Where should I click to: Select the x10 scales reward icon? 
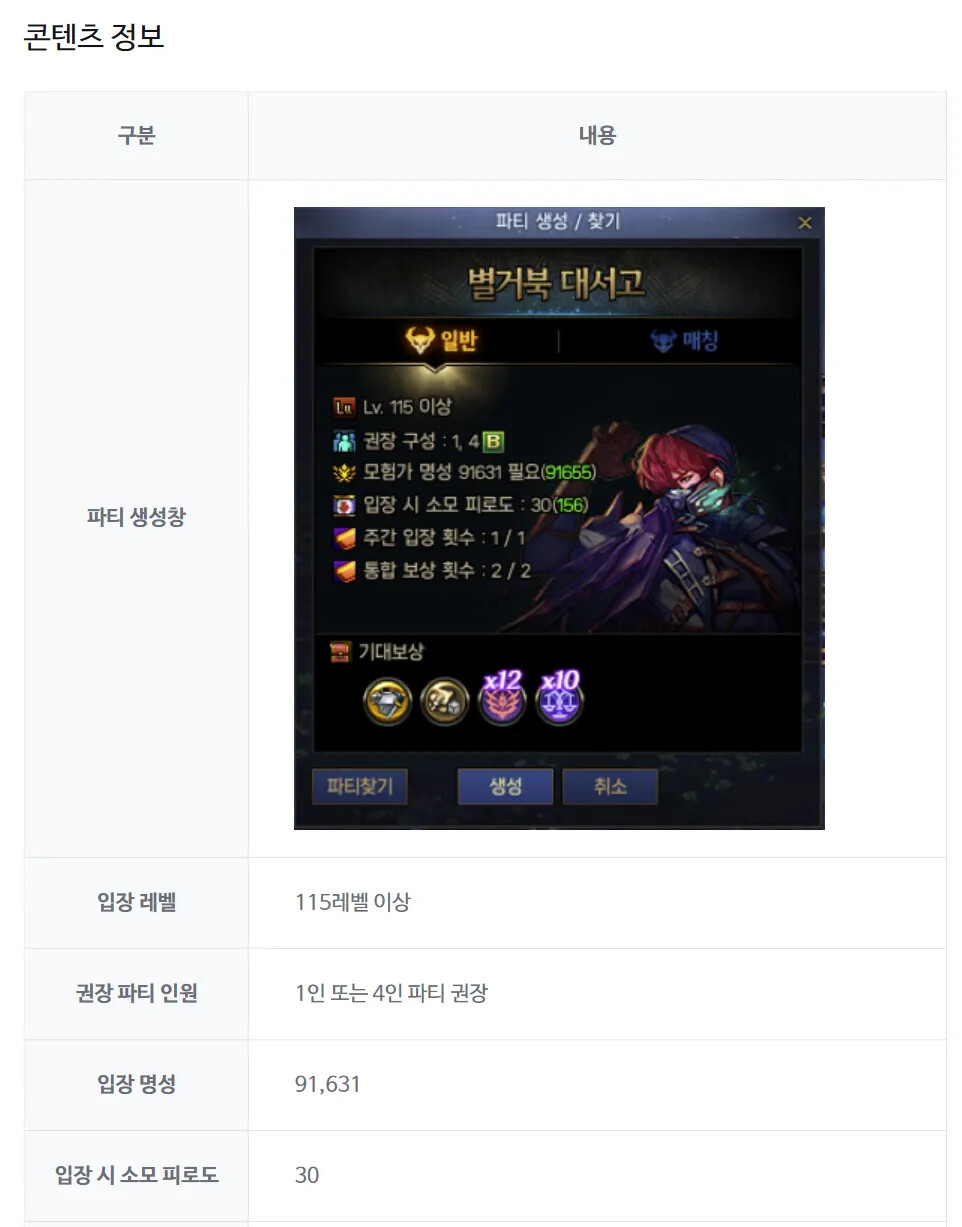coord(560,698)
